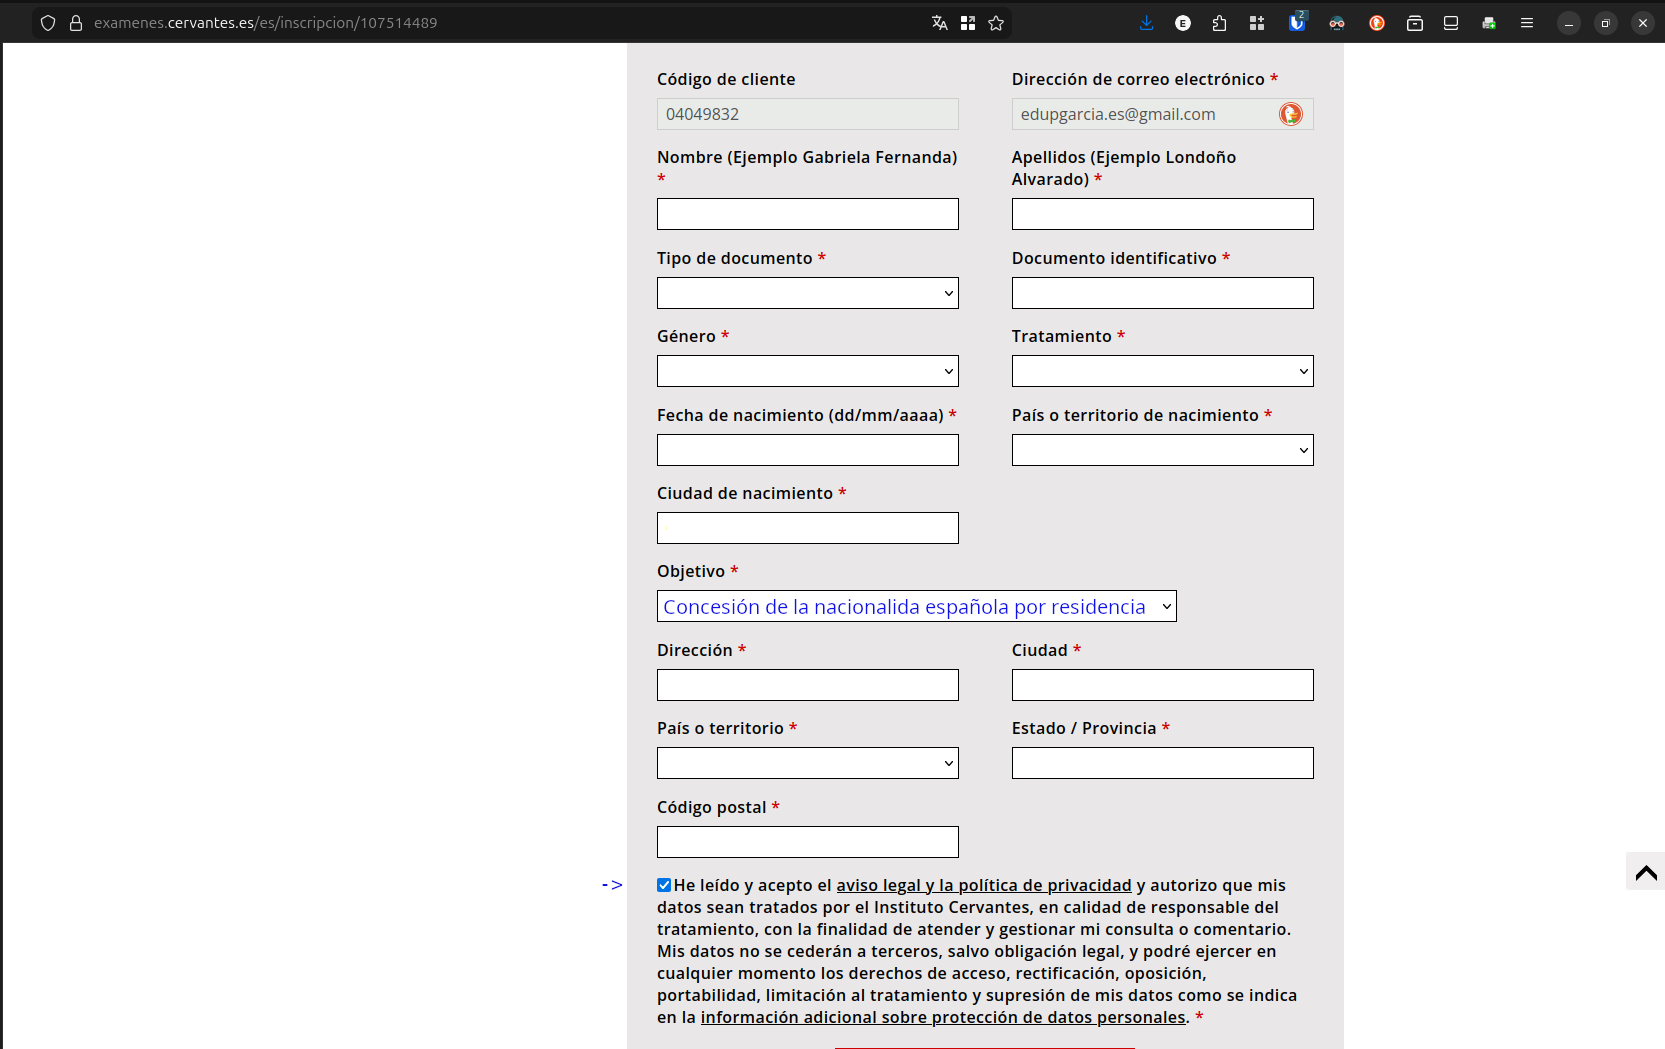
Task: Click the Nombre text input field
Action: 807,214
